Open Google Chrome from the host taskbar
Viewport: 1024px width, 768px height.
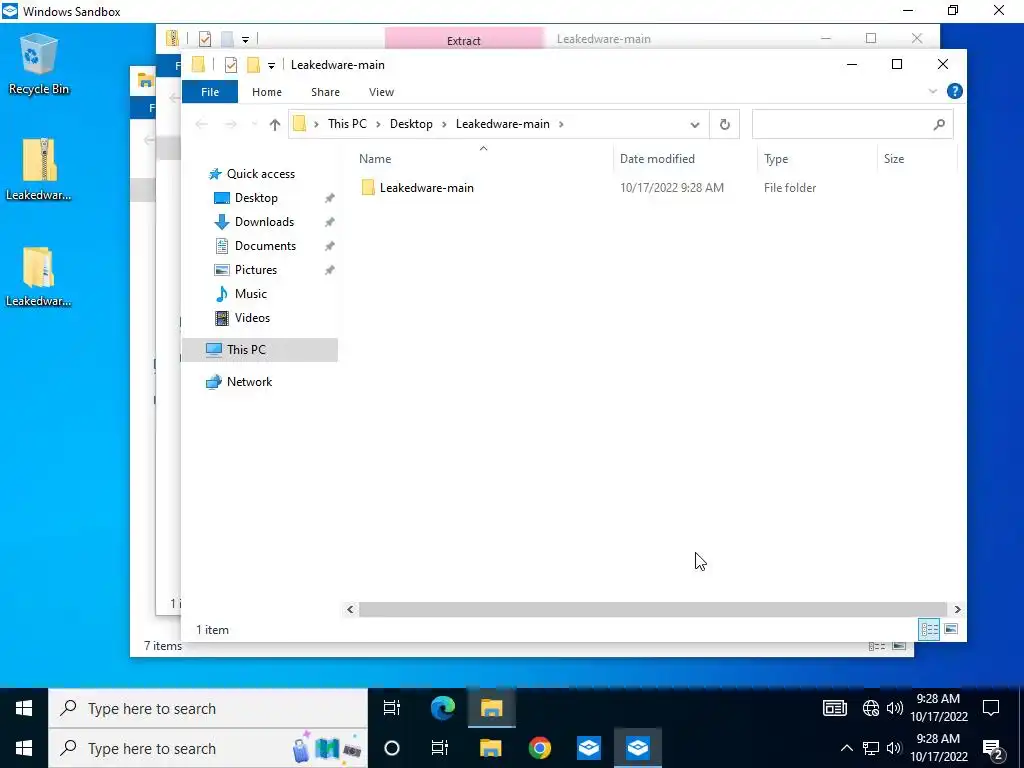pyautogui.click(x=539, y=748)
